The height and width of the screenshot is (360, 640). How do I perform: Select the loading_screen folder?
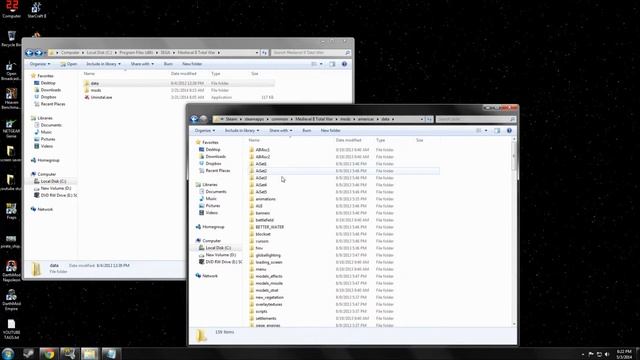pyautogui.click(x=269, y=262)
